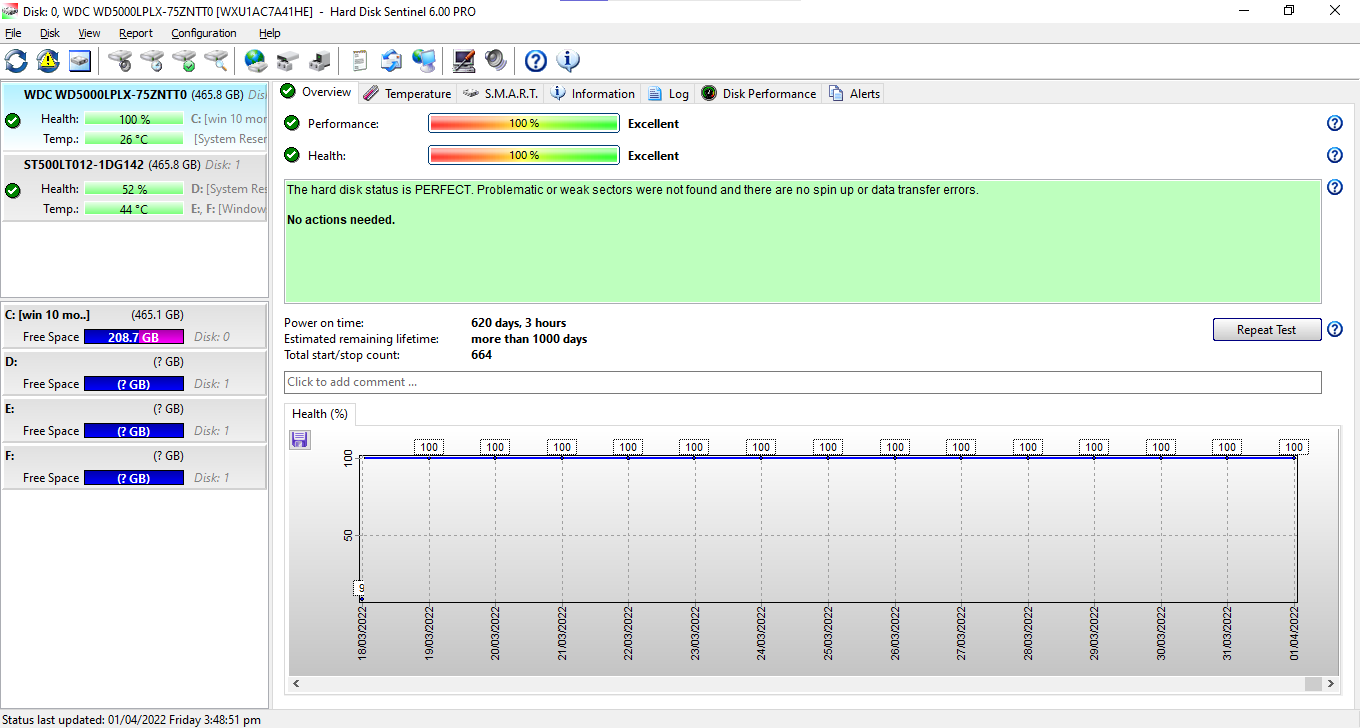
Task: Click help icon next to Performance bar
Action: point(1334,124)
